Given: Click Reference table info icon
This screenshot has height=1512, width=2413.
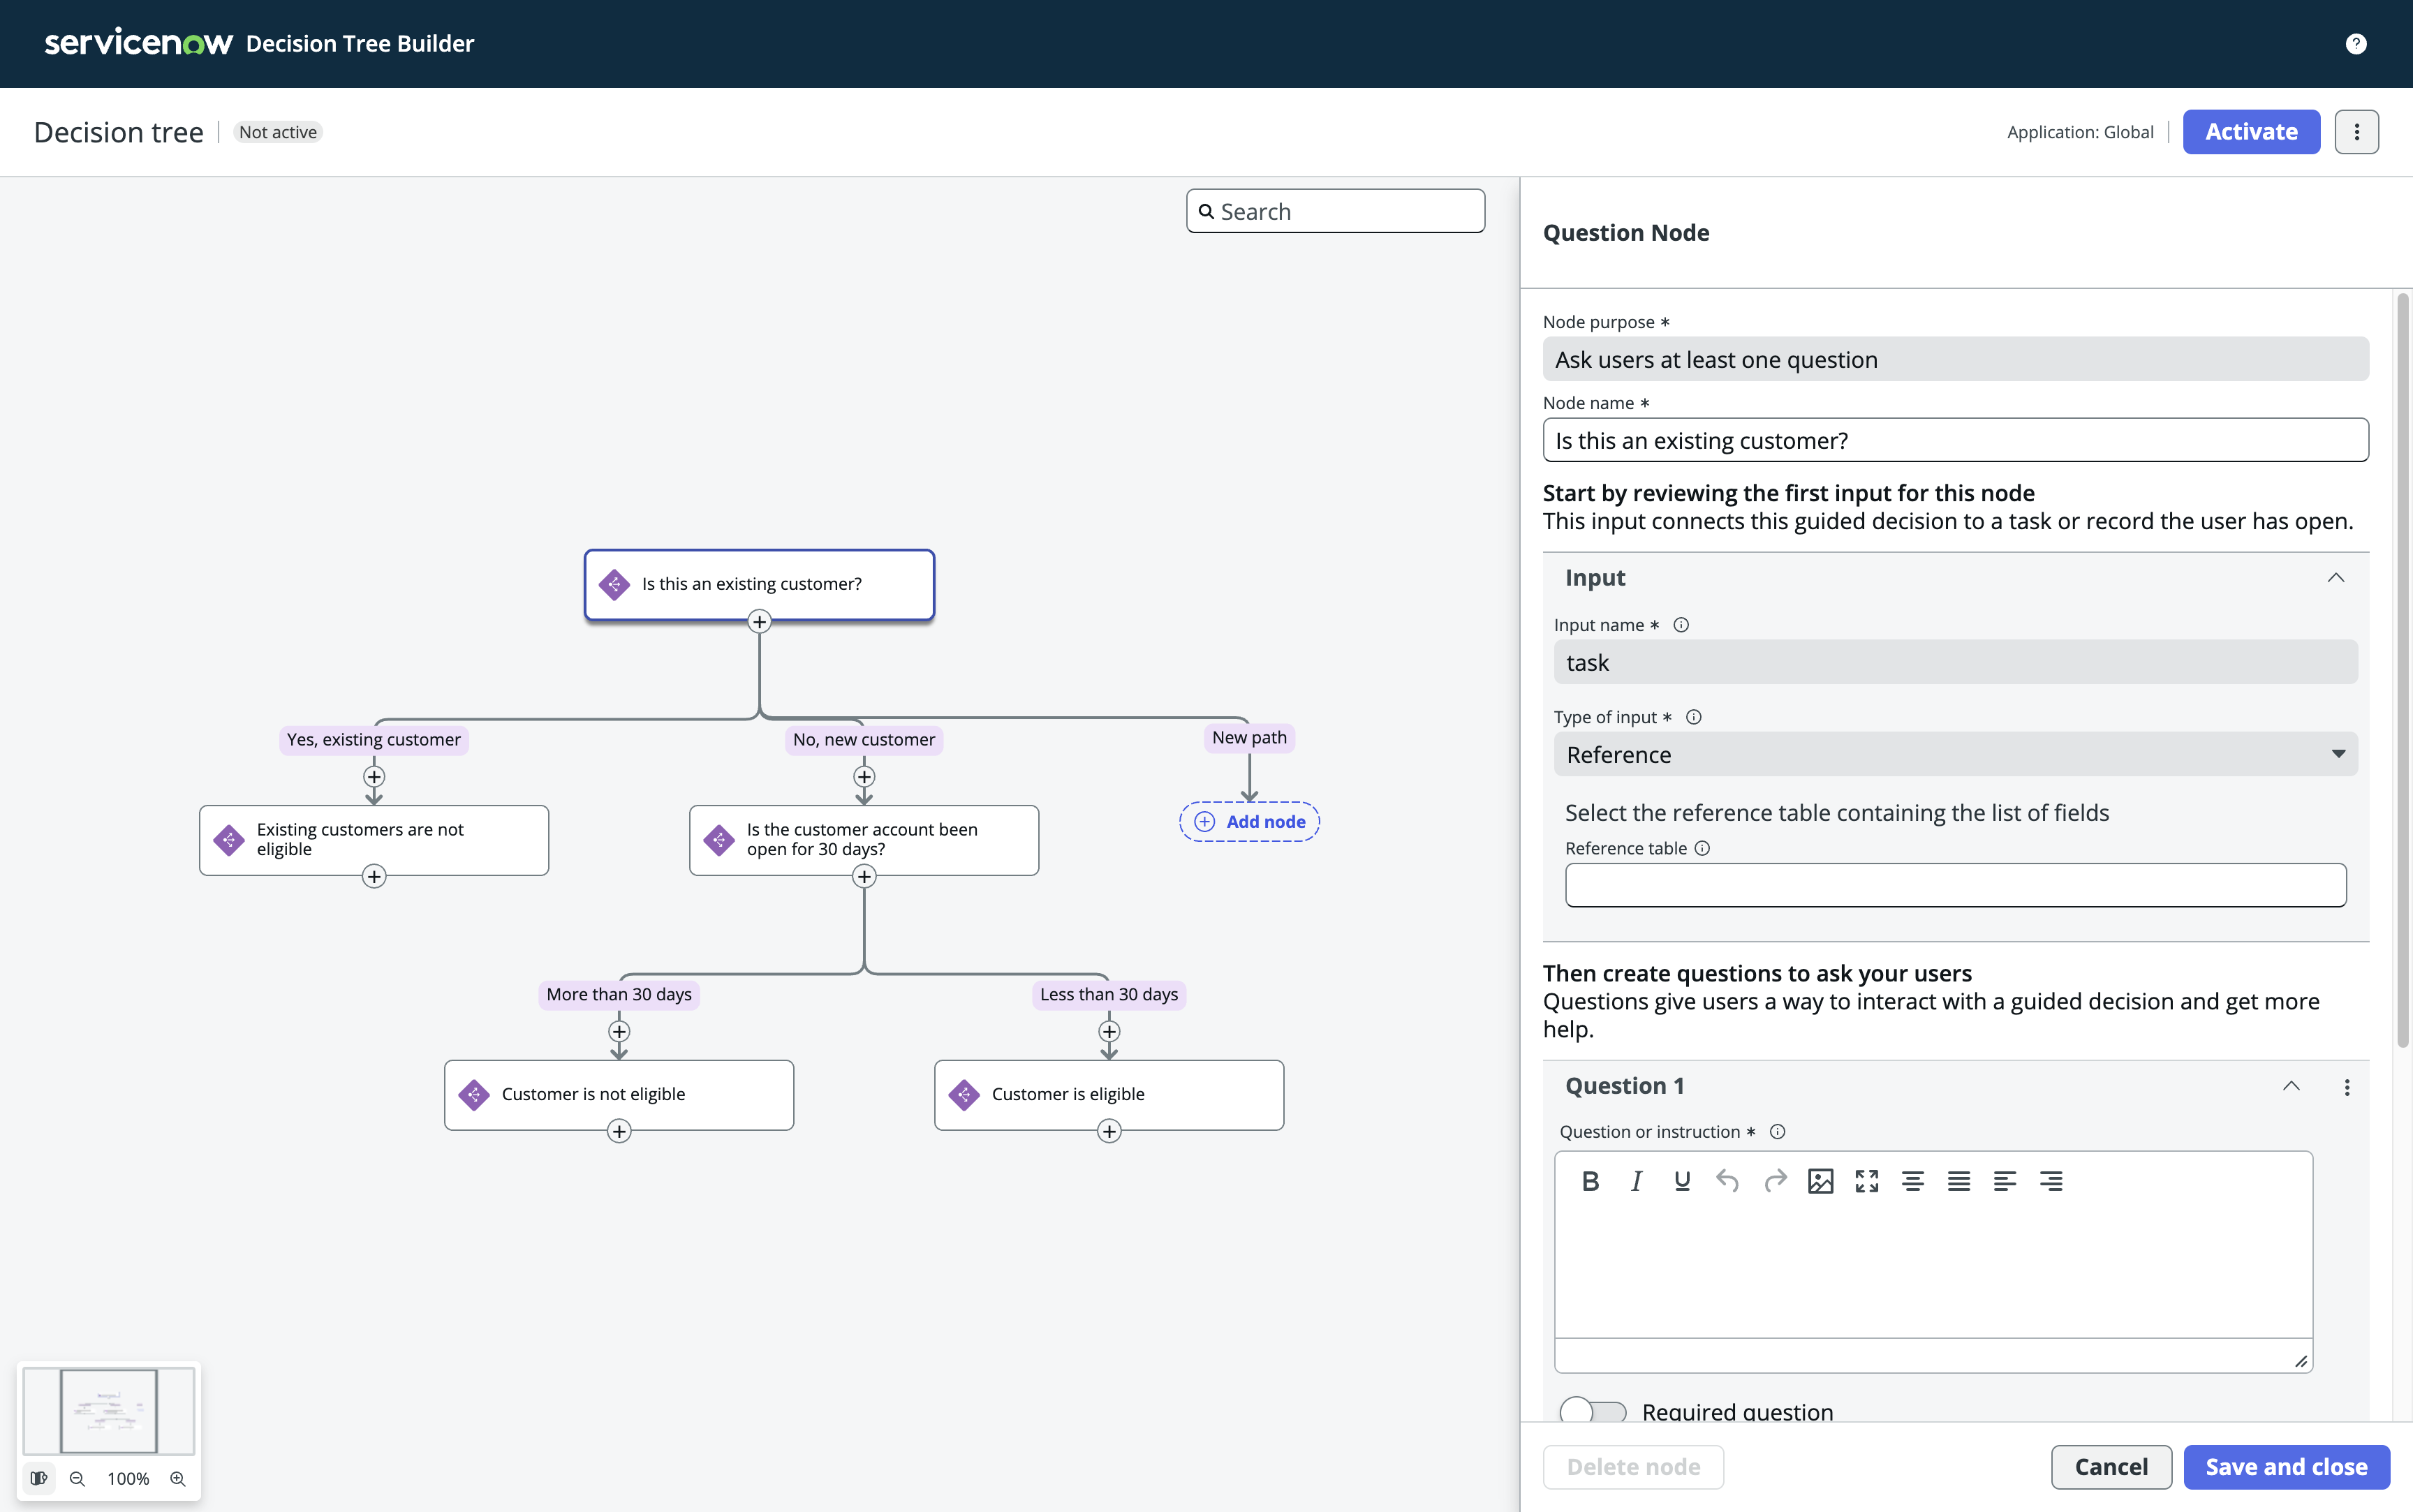Looking at the screenshot, I should [1702, 848].
